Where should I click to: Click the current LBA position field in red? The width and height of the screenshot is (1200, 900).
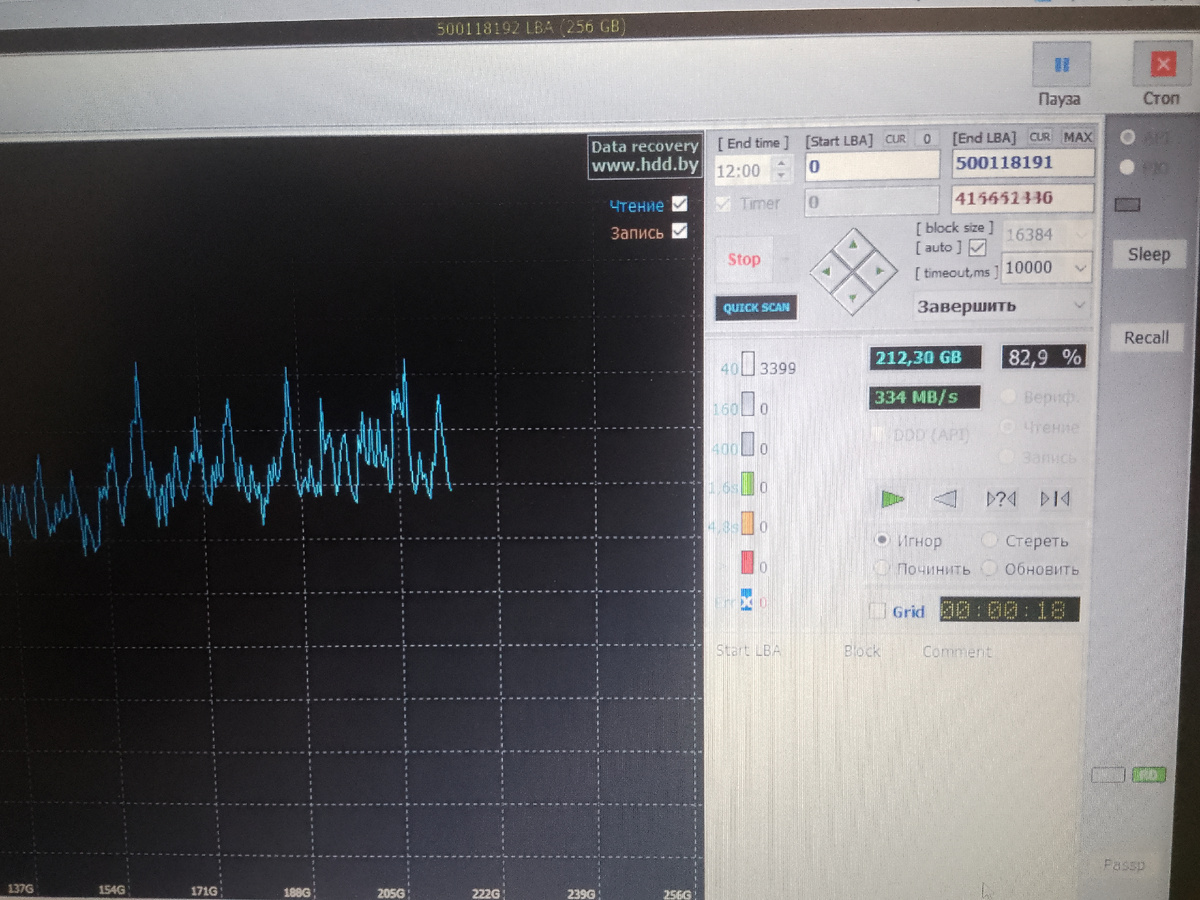pyautogui.click(x=1023, y=198)
